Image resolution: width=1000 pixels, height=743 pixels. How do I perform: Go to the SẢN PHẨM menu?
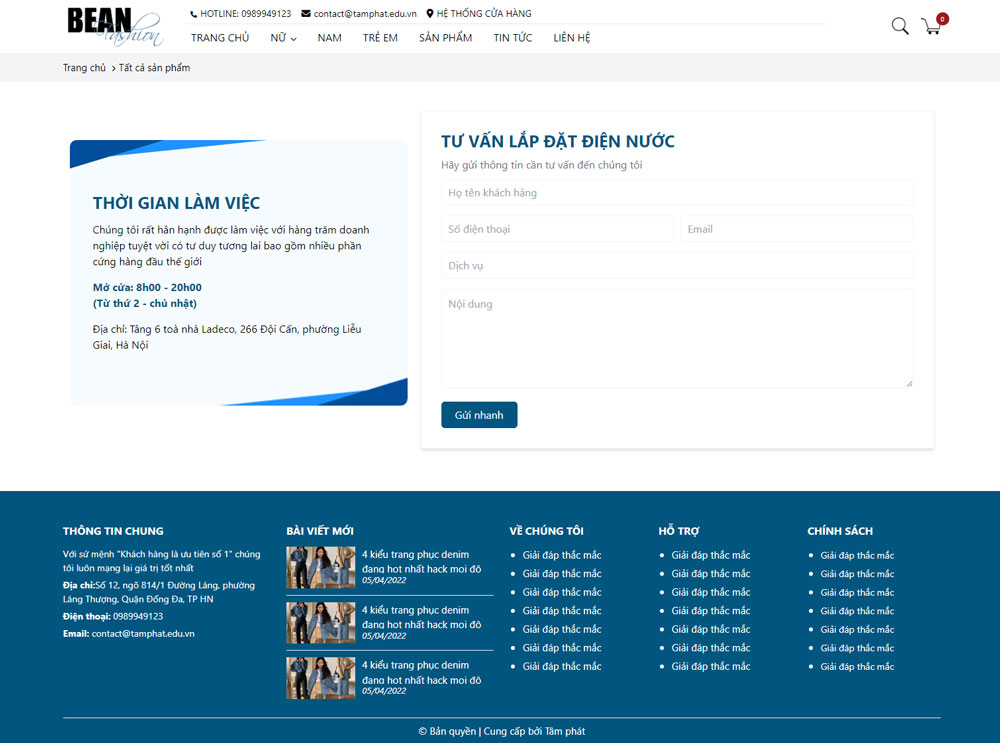(x=445, y=38)
